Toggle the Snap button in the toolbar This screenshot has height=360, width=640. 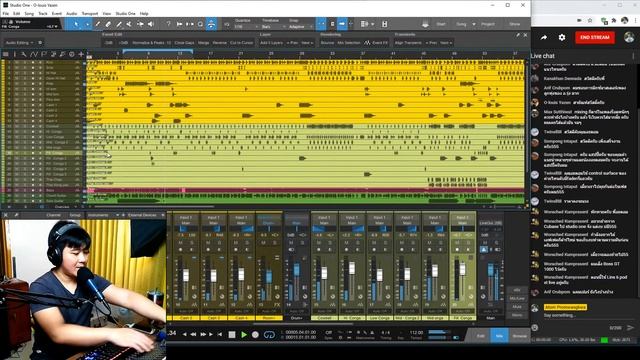click(321, 24)
